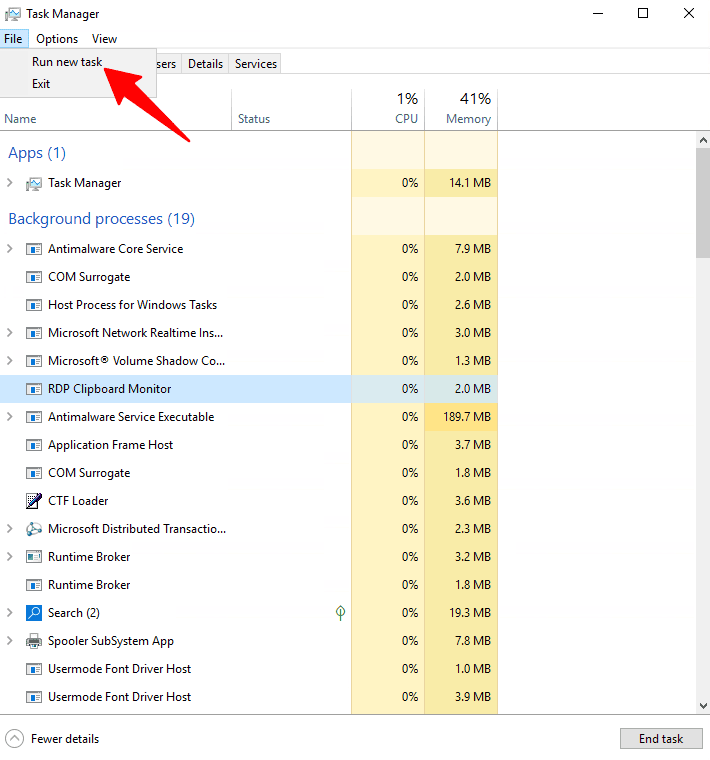Viewport: 710px width, 760px height.
Task: Click the vertical scrollbar of process list
Action: pyautogui.click(x=702, y=200)
